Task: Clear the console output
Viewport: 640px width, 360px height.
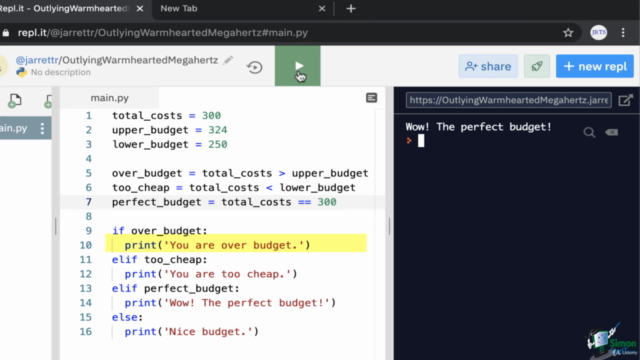Action: (611, 132)
